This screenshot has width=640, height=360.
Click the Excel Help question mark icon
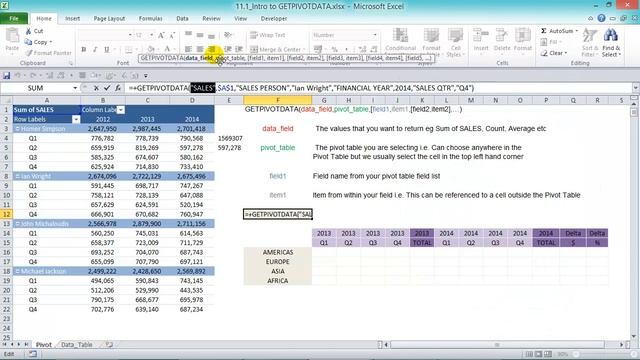click(x=601, y=18)
